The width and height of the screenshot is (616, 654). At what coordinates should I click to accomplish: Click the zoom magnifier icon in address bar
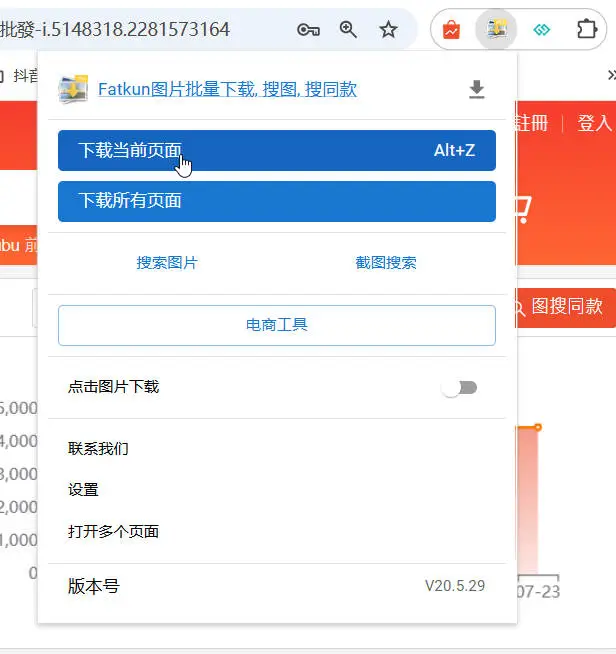tap(348, 30)
